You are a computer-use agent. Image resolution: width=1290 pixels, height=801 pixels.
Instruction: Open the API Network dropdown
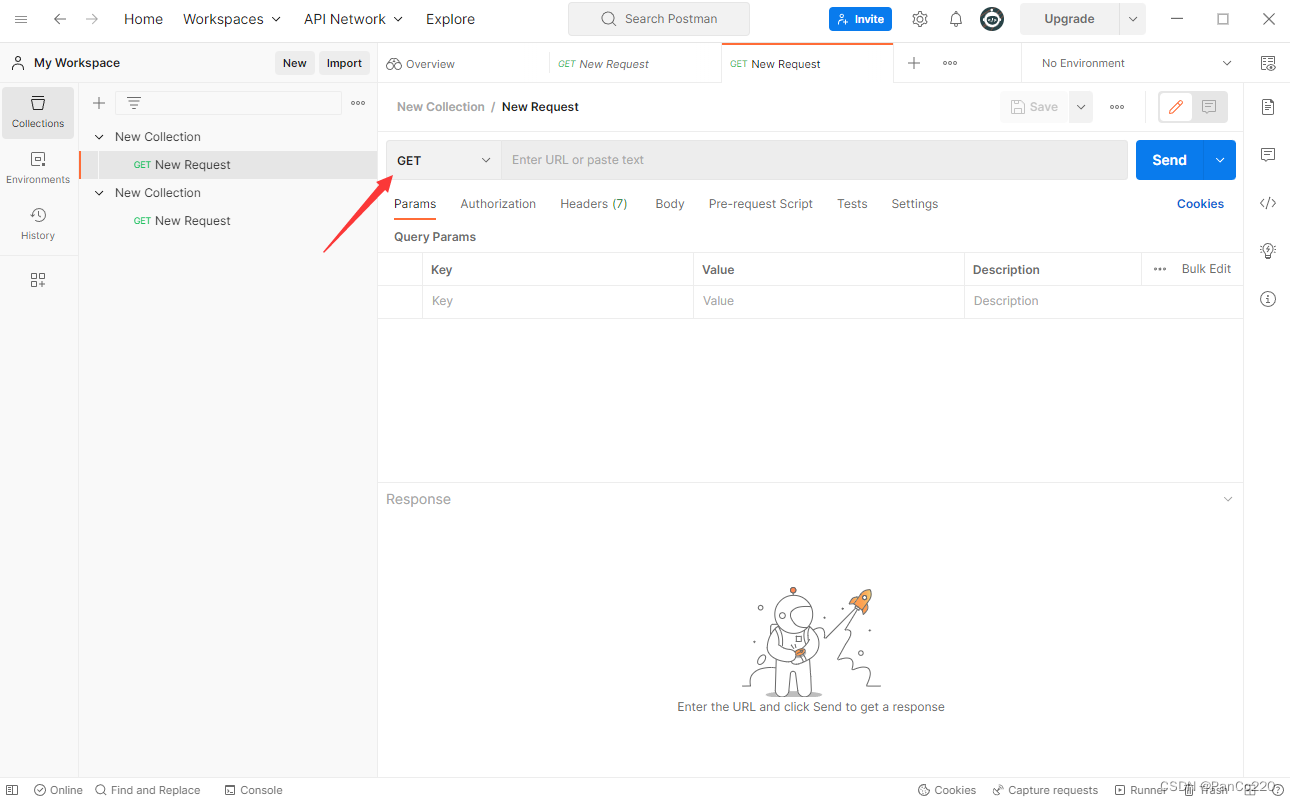[x=353, y=19]
